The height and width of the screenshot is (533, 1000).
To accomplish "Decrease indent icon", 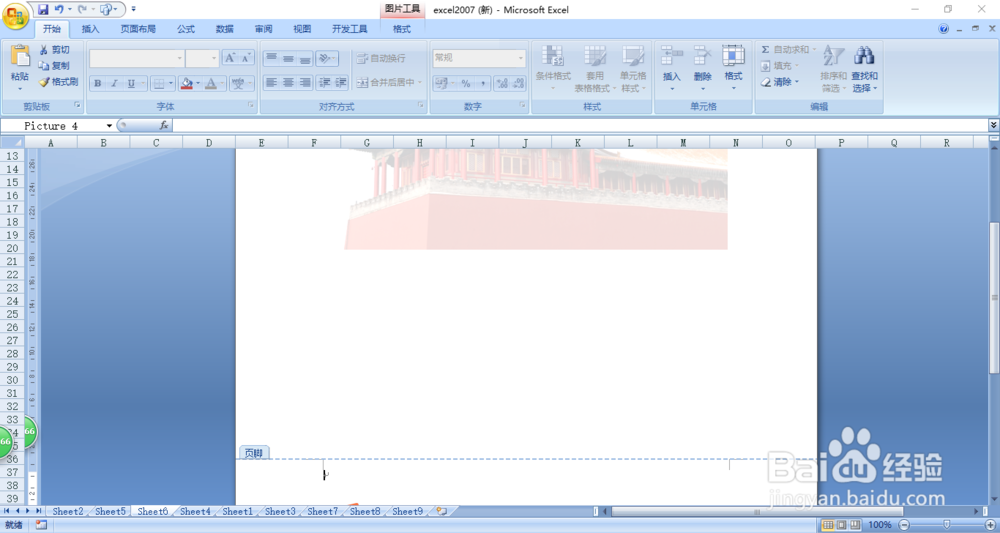I will click(x=325, y=83).
